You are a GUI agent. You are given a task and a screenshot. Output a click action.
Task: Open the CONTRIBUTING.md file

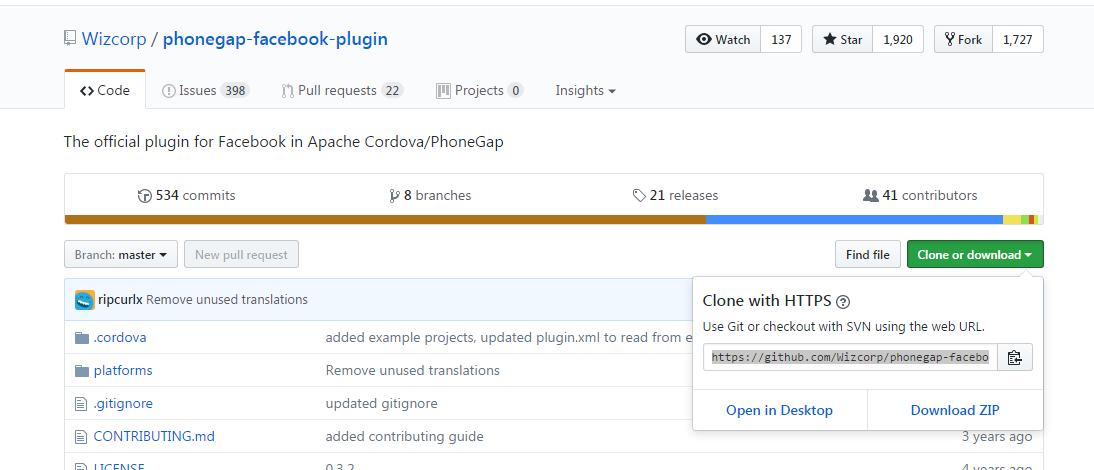click(x=154, y=437)
